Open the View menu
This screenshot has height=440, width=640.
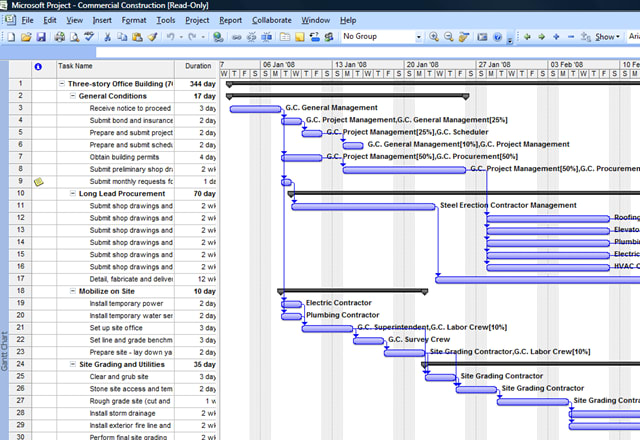74,20
